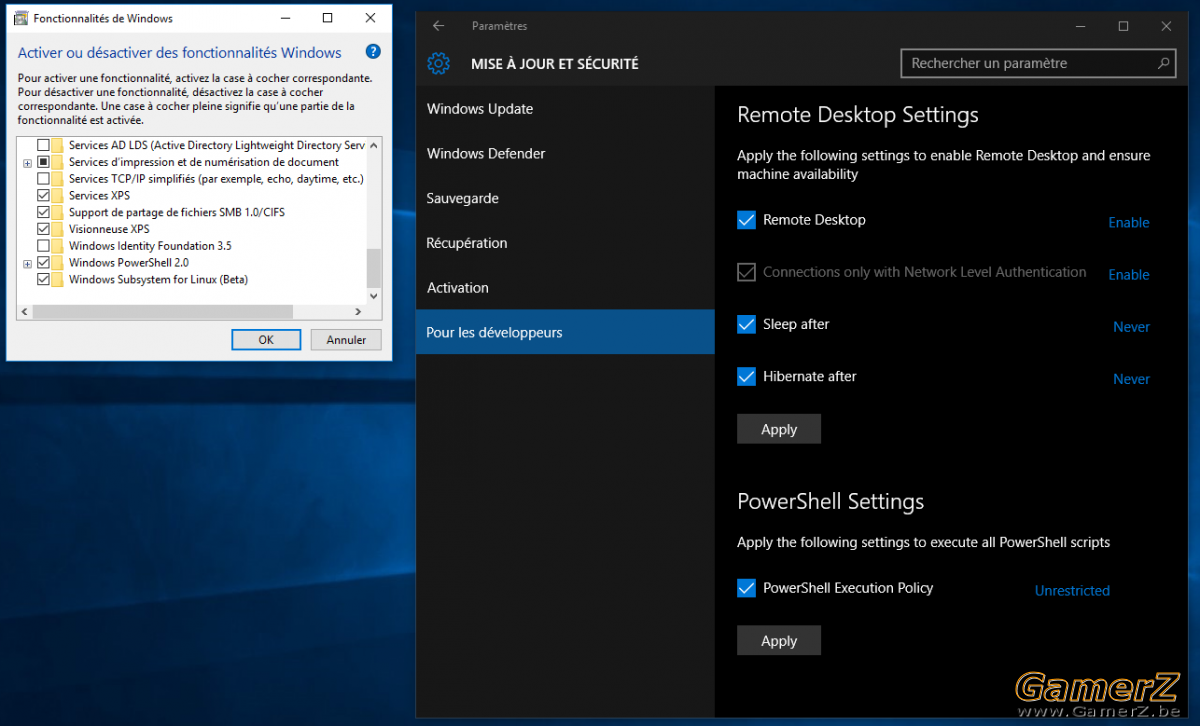Click the Never link for Sleep after

click(x=1132, y=327)
